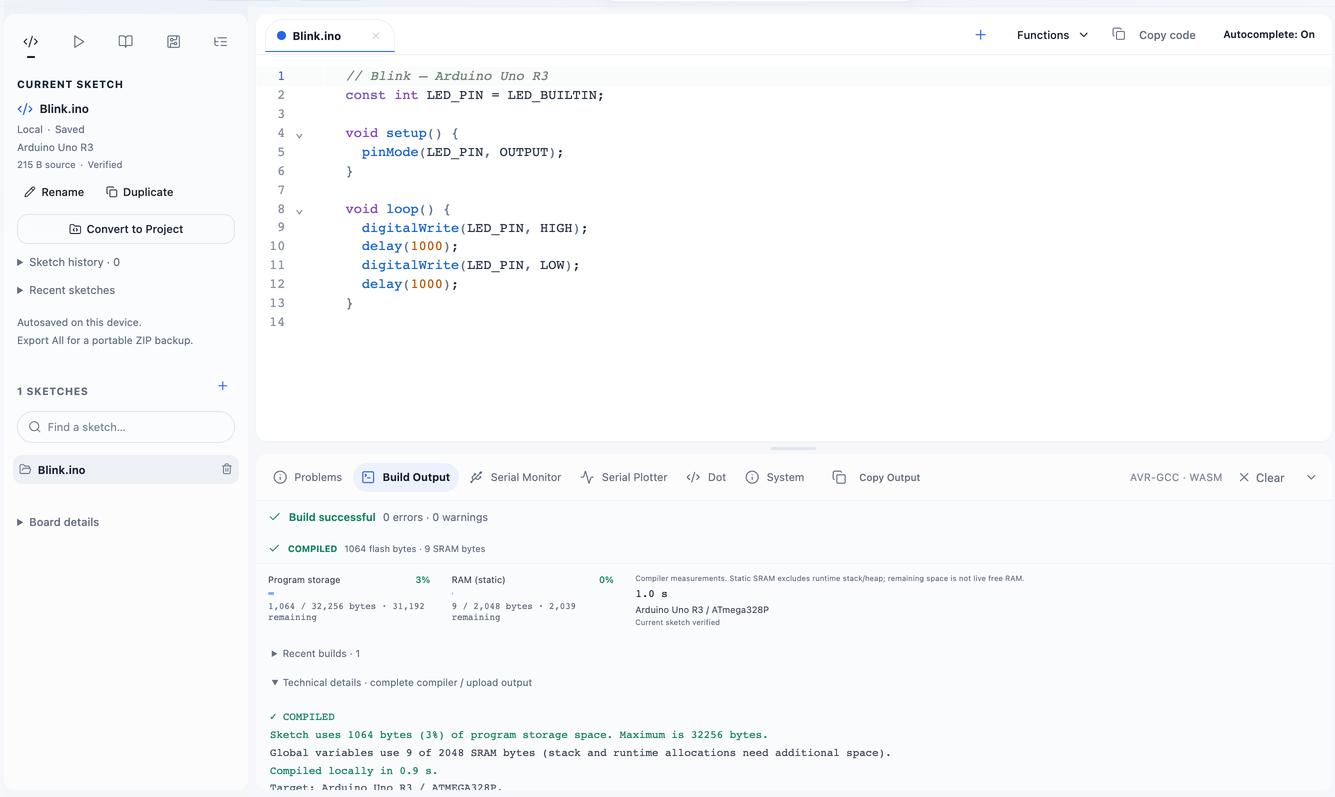Click the Build successful status text

click(x=332, y=518)
